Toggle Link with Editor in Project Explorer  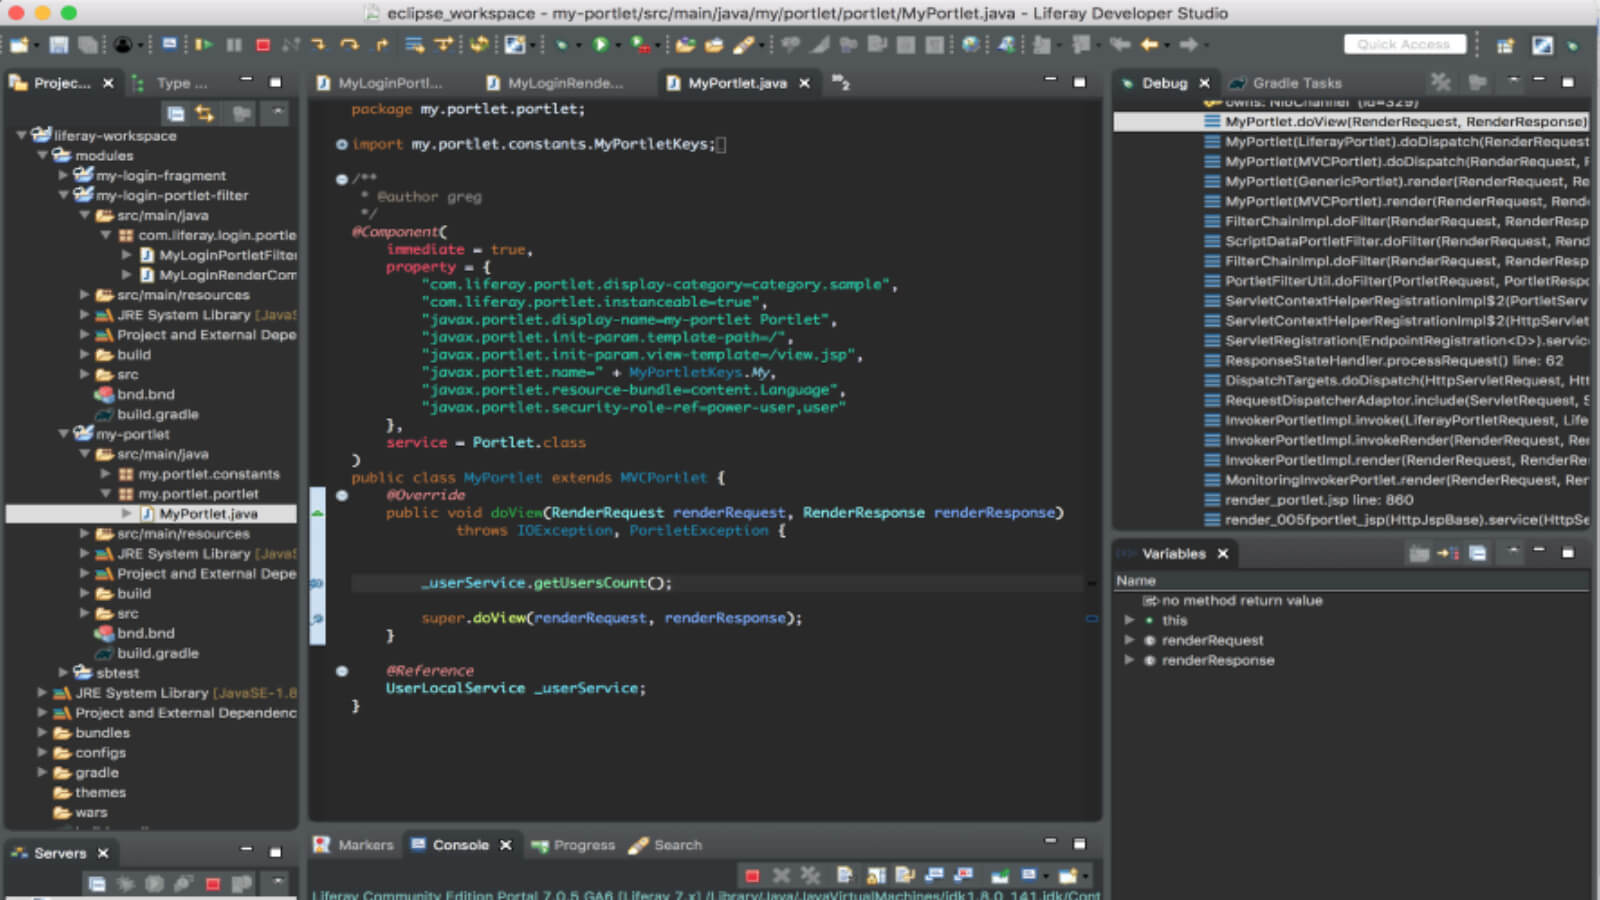pos(204,114)
